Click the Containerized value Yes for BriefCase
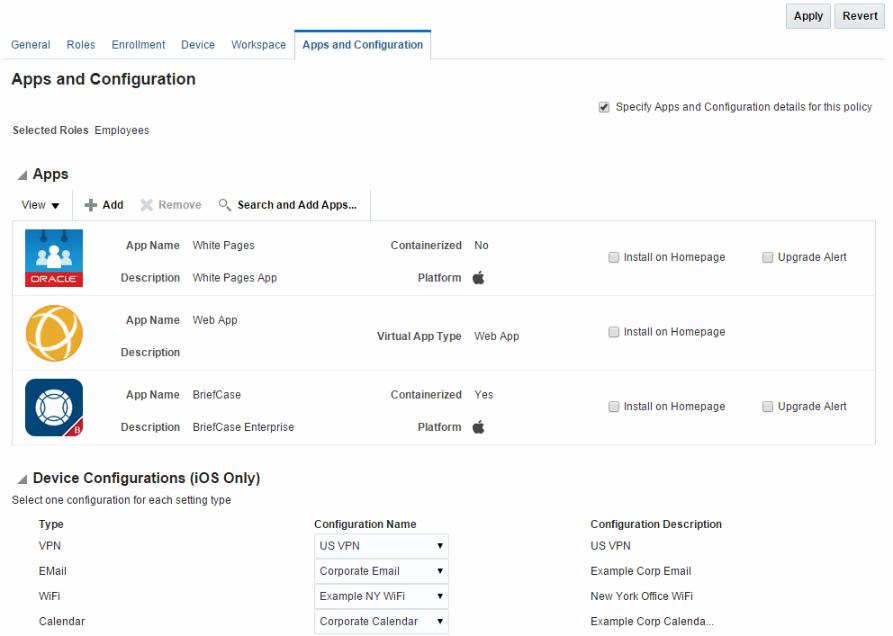 click(x=484, y=395)
